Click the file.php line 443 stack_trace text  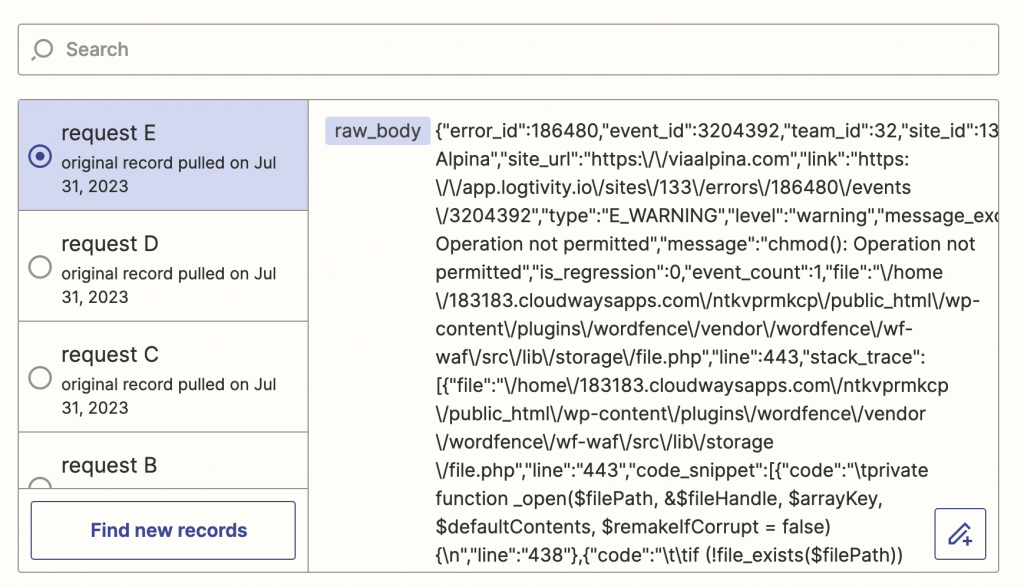[x=680, y=357]
